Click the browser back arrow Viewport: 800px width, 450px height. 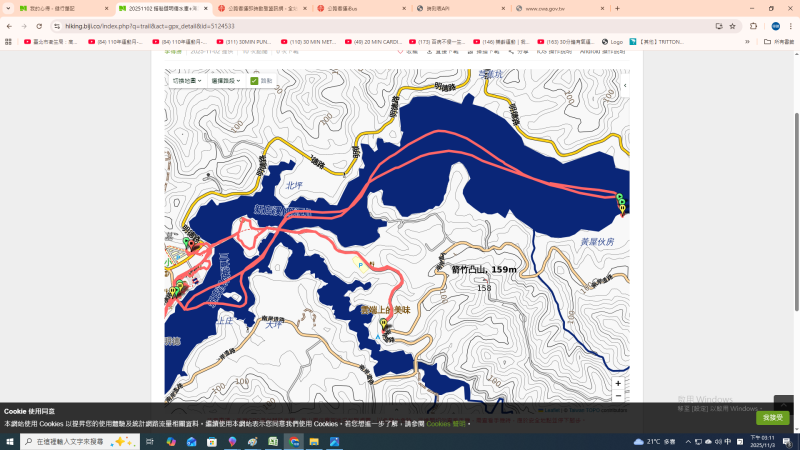point(9,26)
